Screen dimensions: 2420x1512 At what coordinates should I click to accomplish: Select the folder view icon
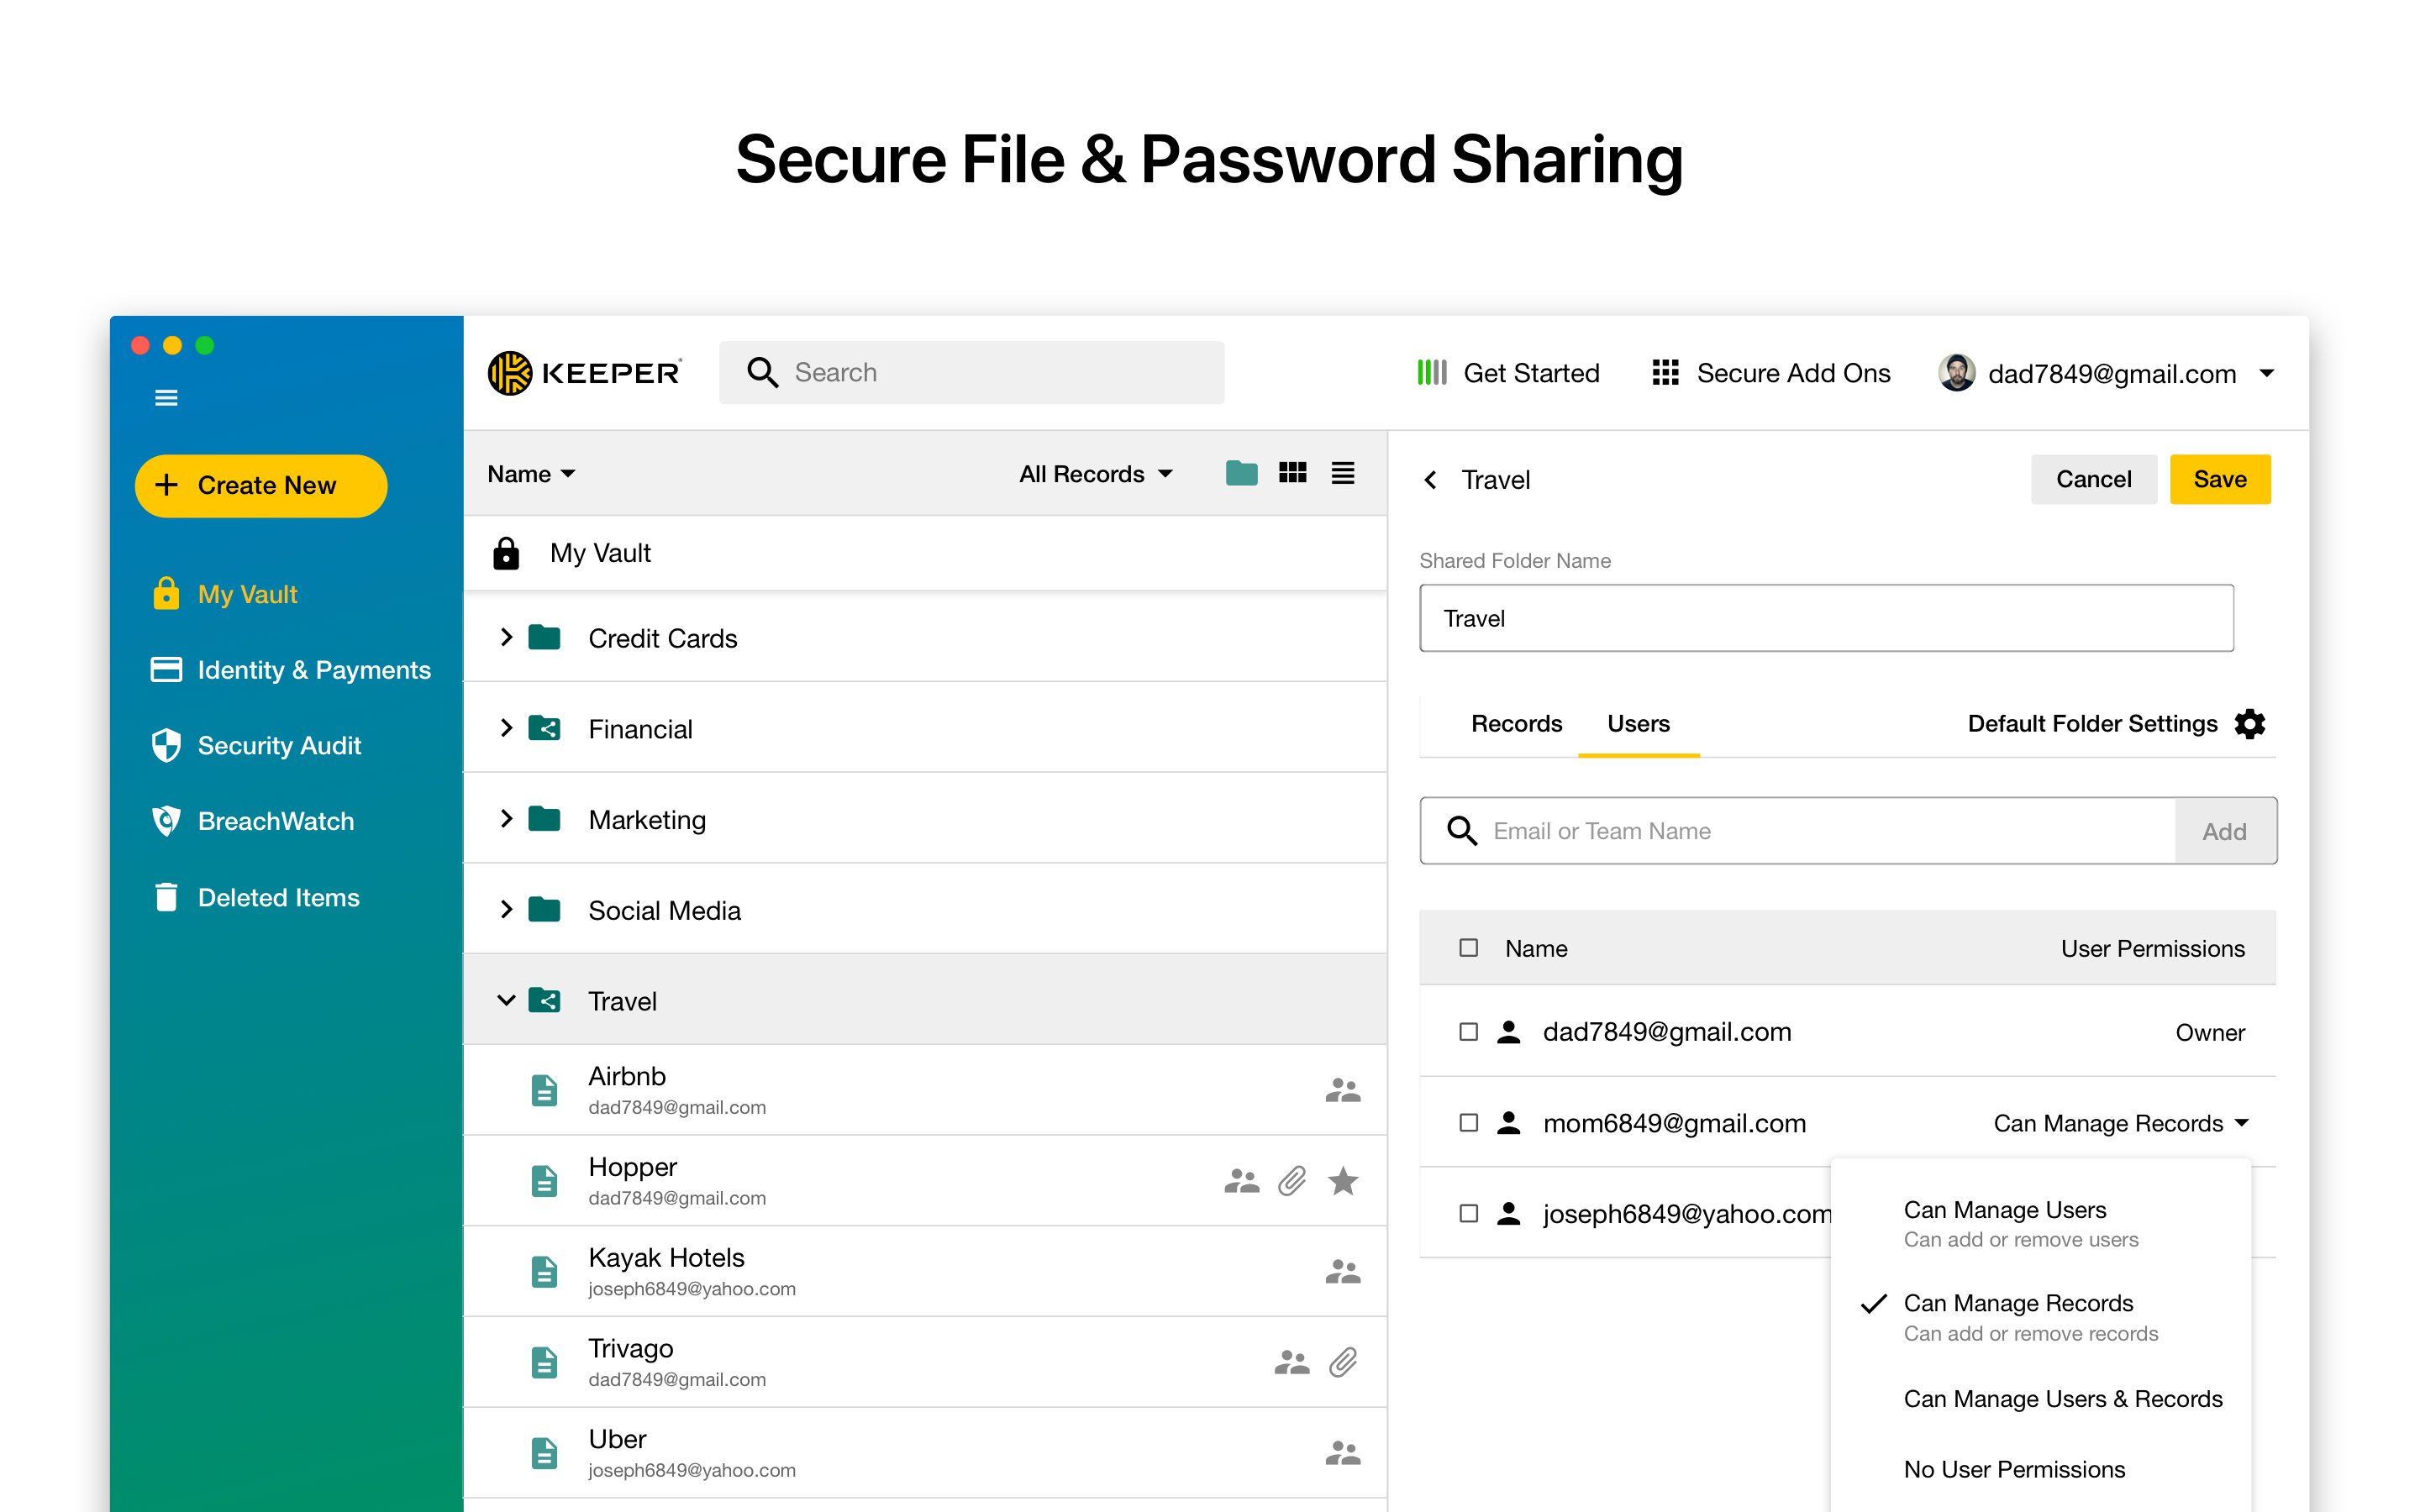(x=1241, y=473)
